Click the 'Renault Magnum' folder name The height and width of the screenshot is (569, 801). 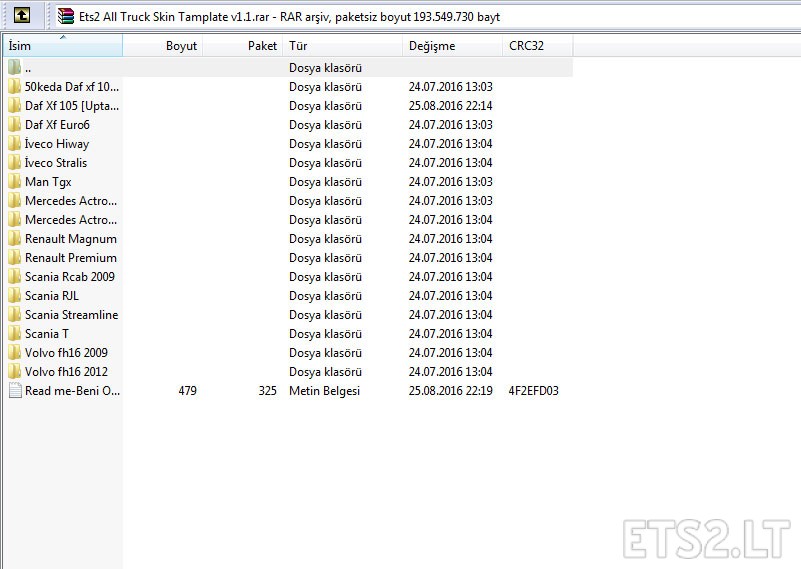pyautogui.click(x=71, y=239)
